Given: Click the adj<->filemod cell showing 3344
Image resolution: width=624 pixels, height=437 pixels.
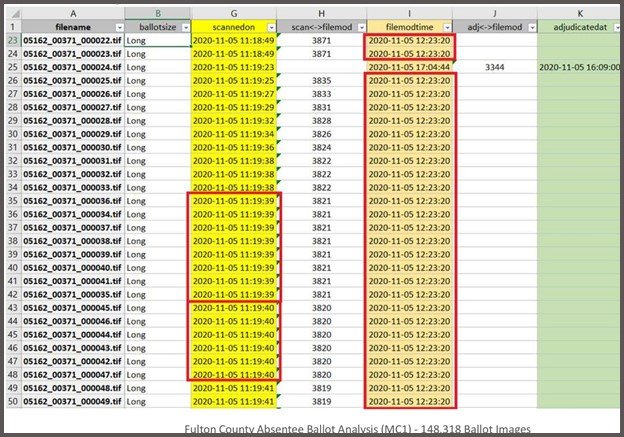Looking at the screenshot, I should pos(493,67).
